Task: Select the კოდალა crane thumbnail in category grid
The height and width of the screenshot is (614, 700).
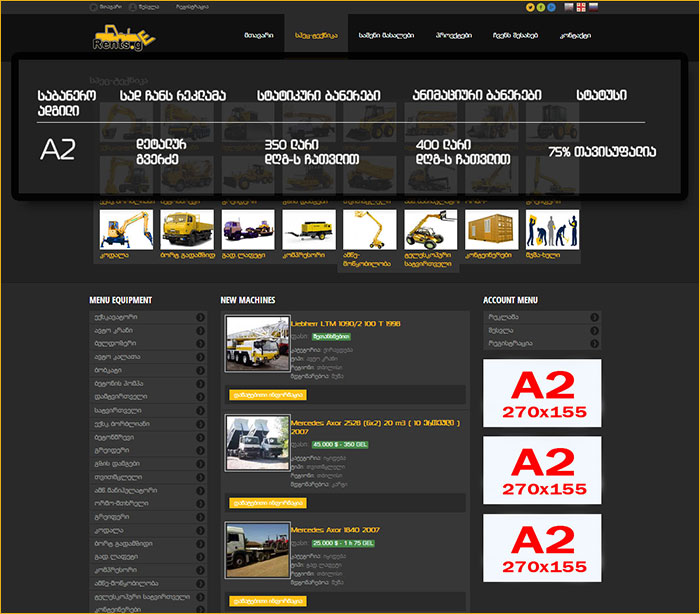Action: [x=126, y=230]
